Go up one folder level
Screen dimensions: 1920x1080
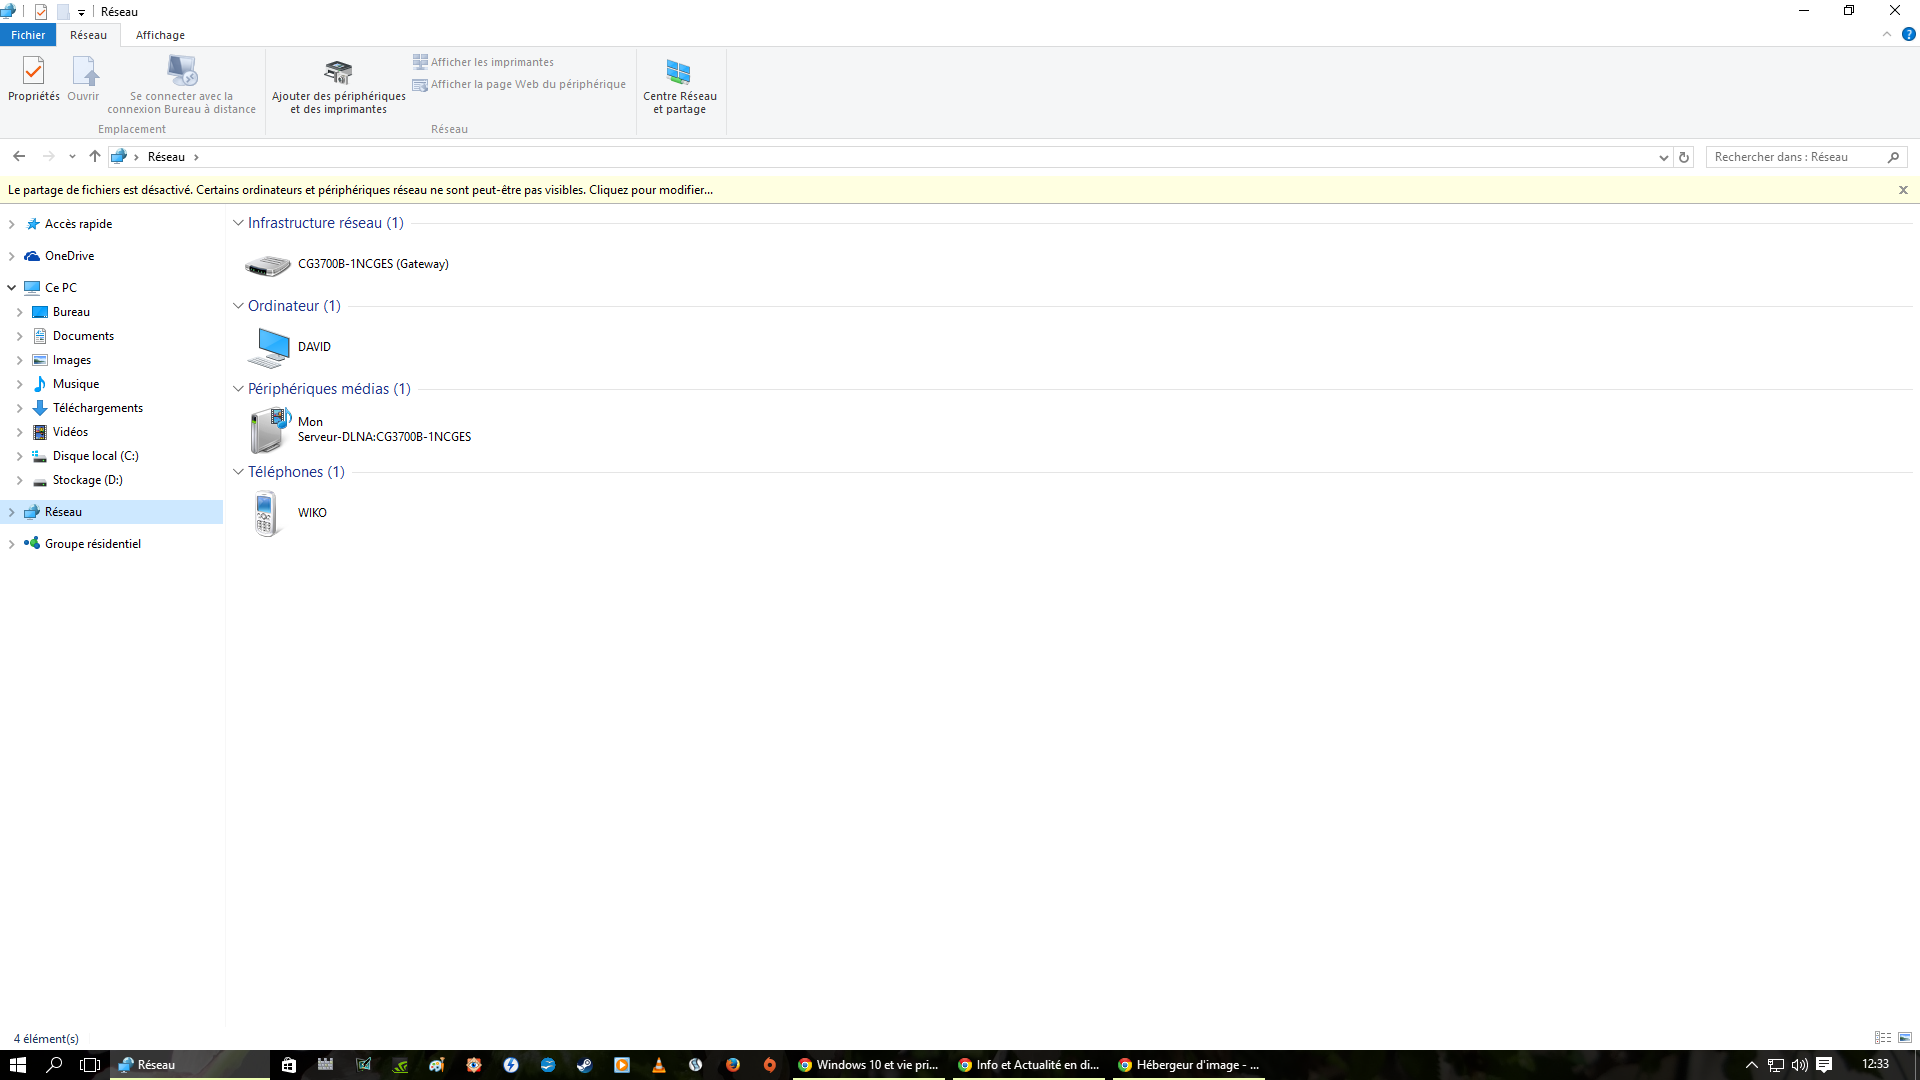pyautogui.click(x=95, y=157)
